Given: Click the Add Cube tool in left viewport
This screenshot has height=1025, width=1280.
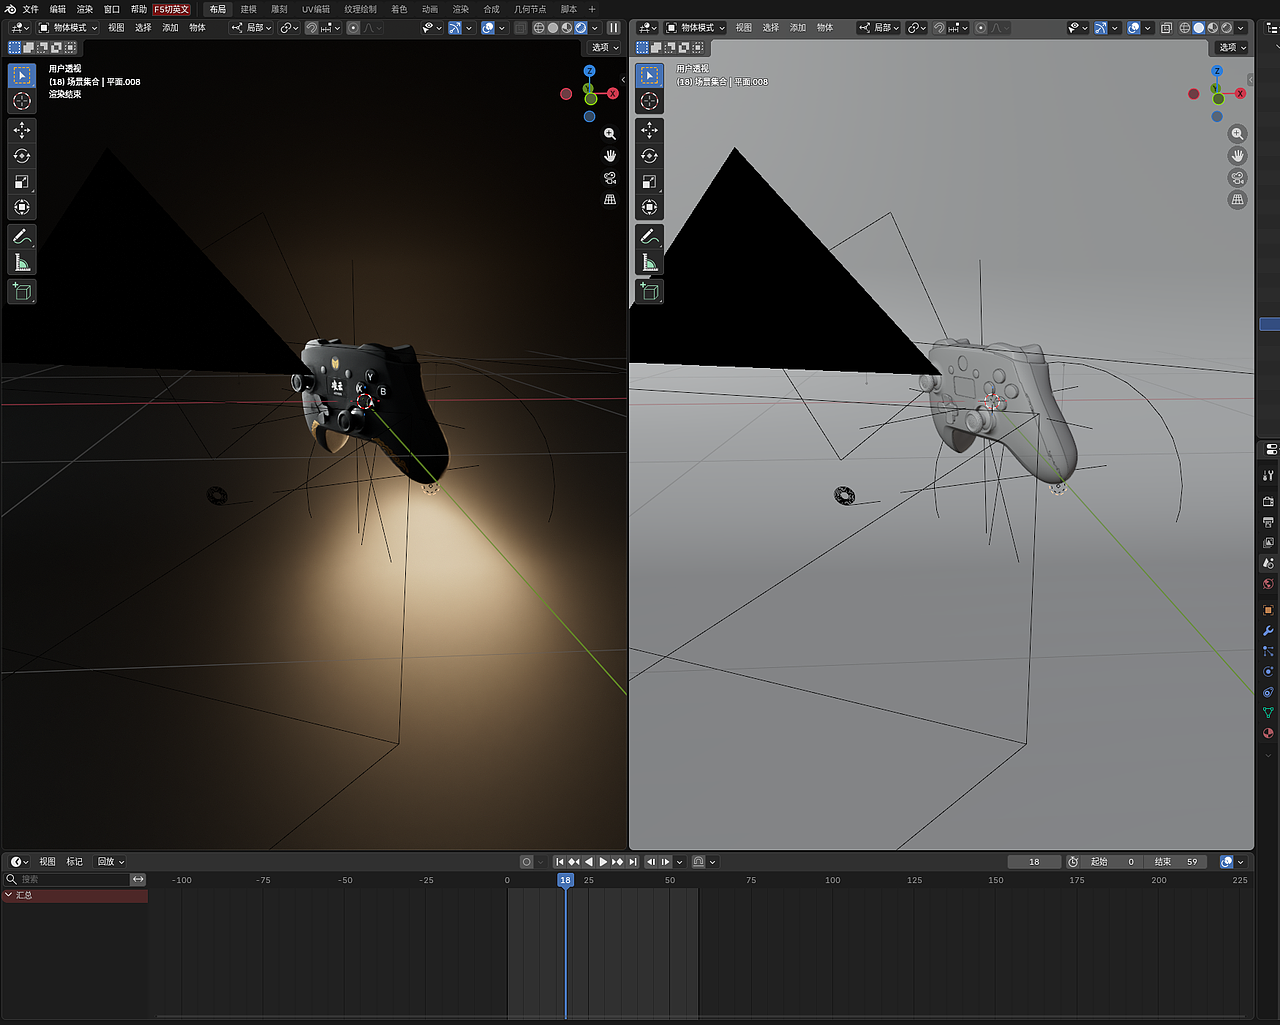Looking at the screenshot, I should [22, 292].
